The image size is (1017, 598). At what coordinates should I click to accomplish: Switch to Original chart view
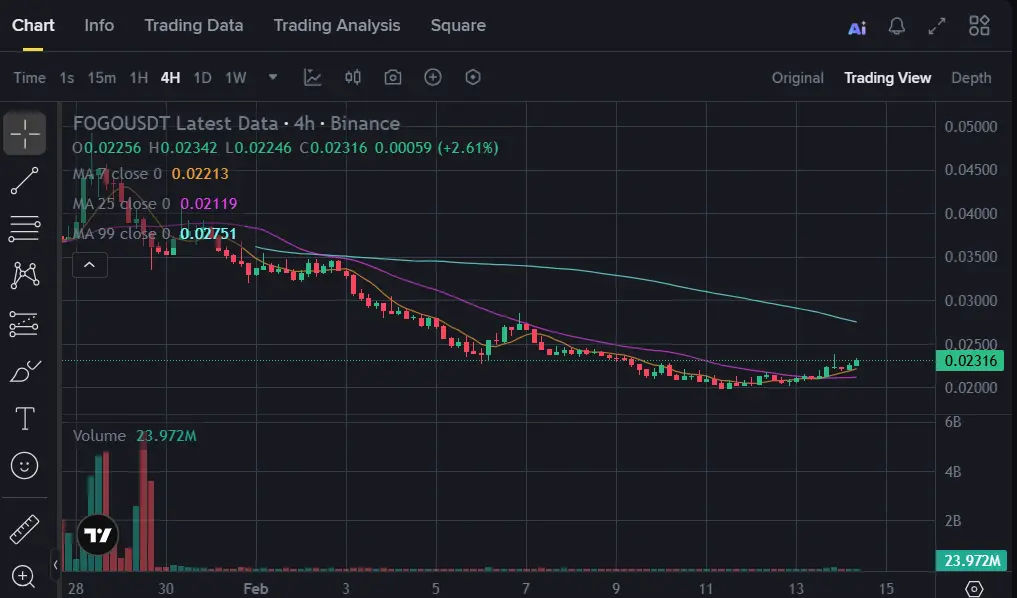click(x=797, y=78)
